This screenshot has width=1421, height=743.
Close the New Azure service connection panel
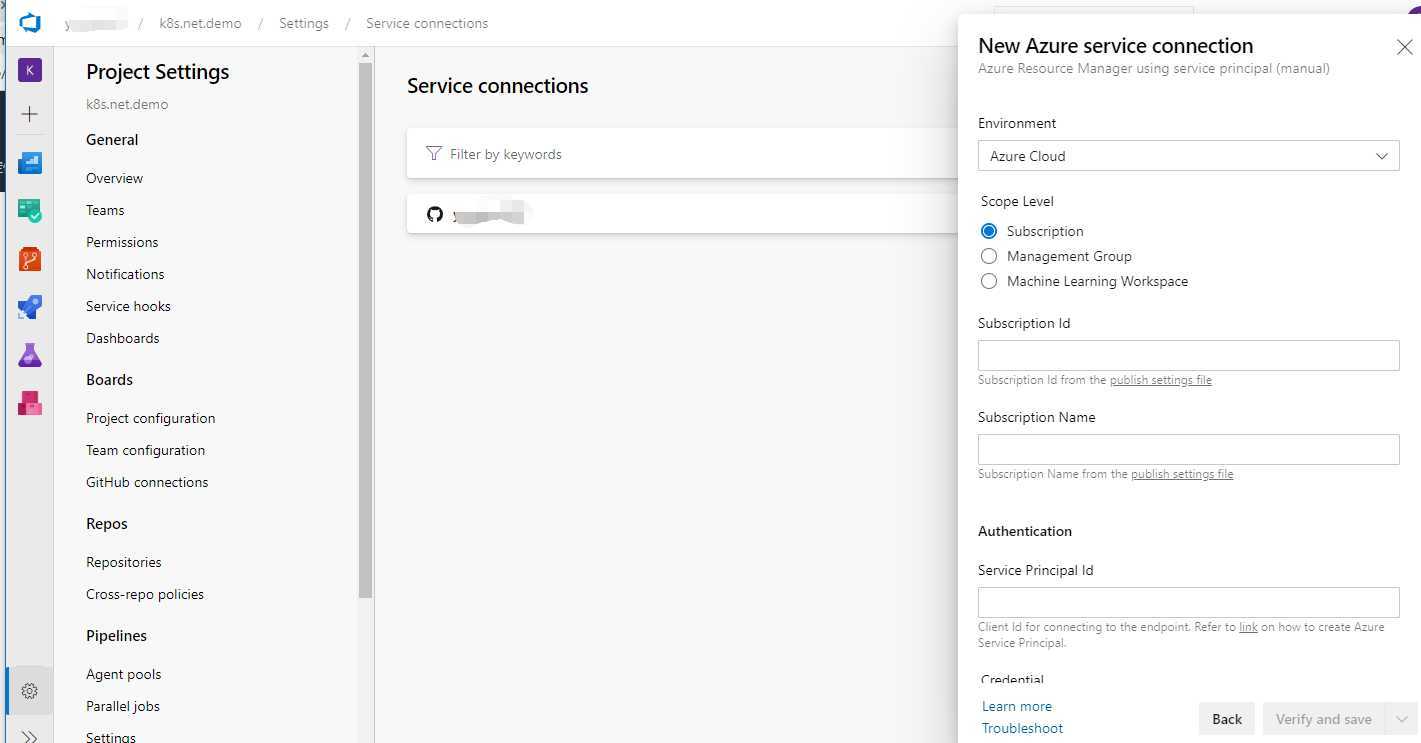(1404, 47)
